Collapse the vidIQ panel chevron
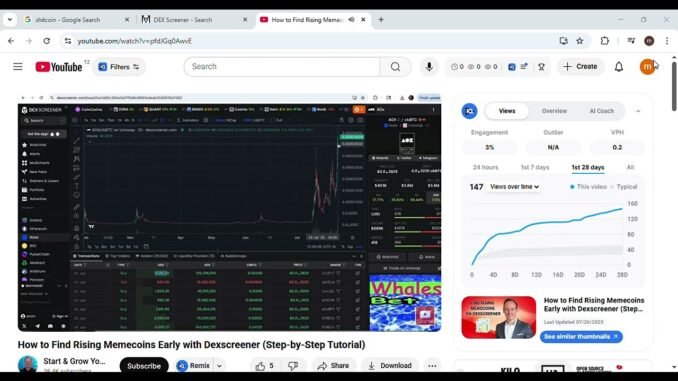The height and width of the screenshot is (381, 678). point(638,111)
